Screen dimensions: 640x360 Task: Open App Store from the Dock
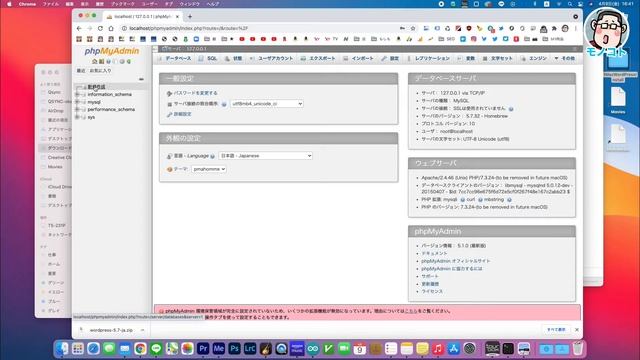coord(453,349)
